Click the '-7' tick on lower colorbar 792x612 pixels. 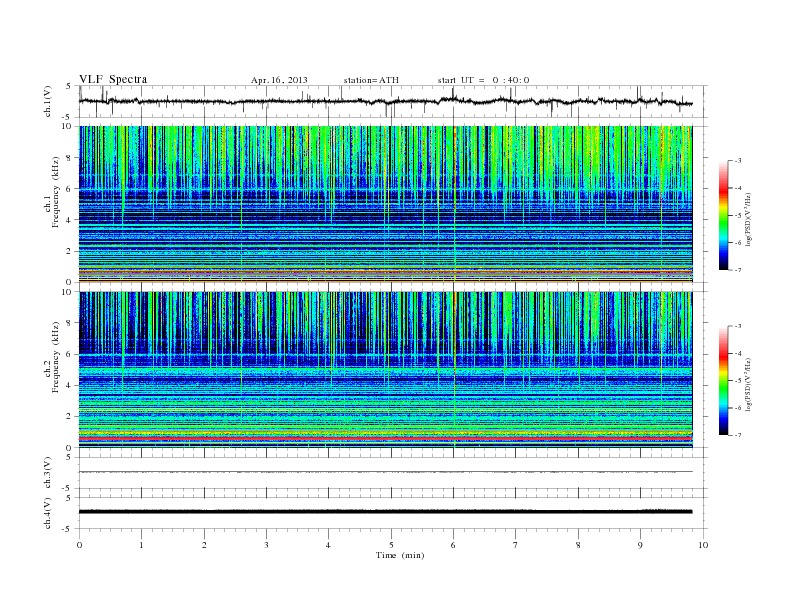point(738,435)
